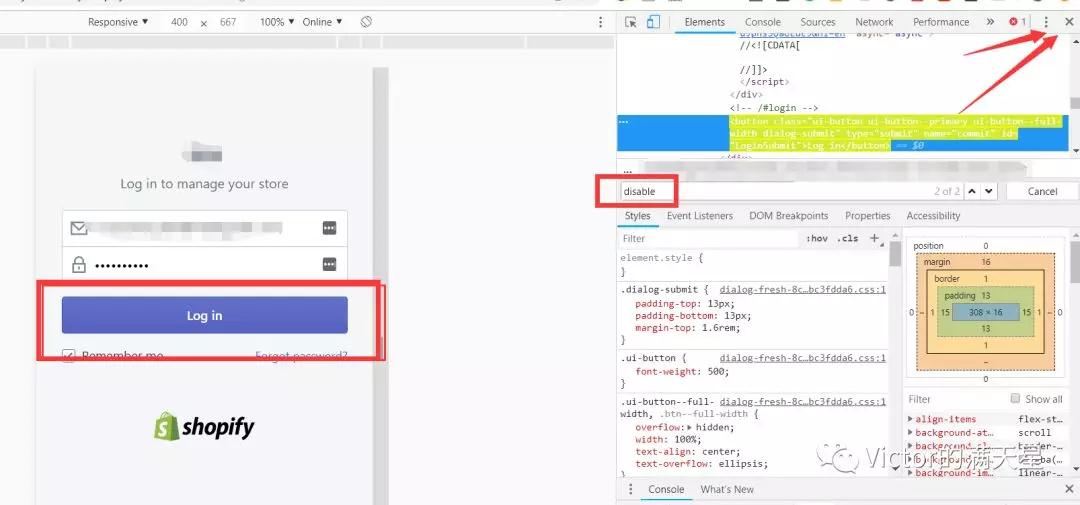Open the .dialog-submit rule's stylesheet link

[802, 289]
